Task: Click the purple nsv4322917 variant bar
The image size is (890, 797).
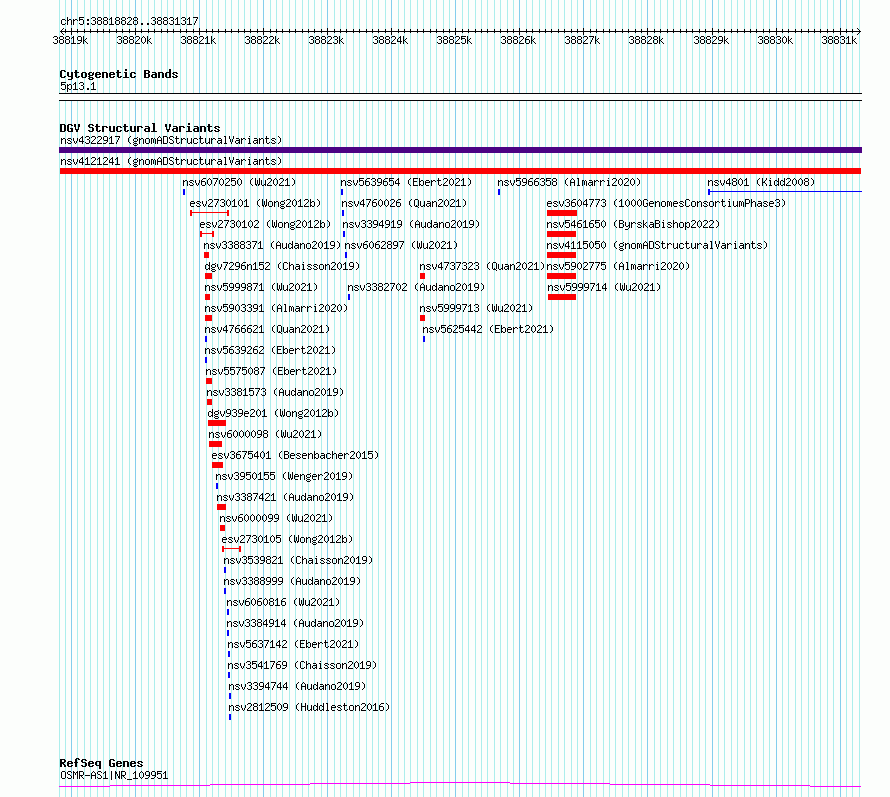Action: [460, 150]
